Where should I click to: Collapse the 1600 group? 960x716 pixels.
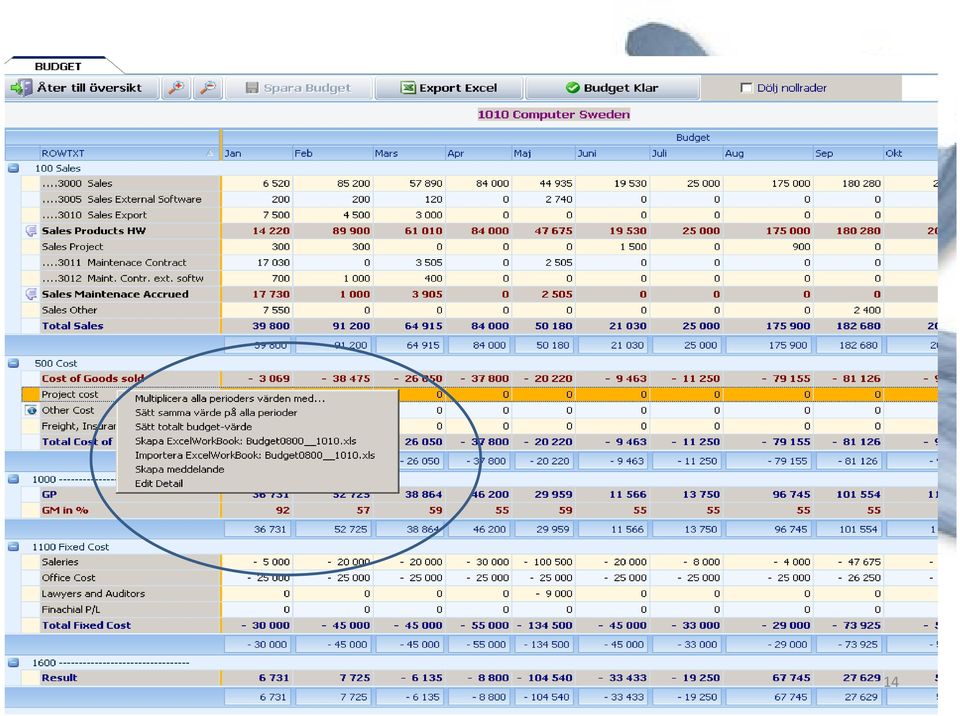pos(13,663)
